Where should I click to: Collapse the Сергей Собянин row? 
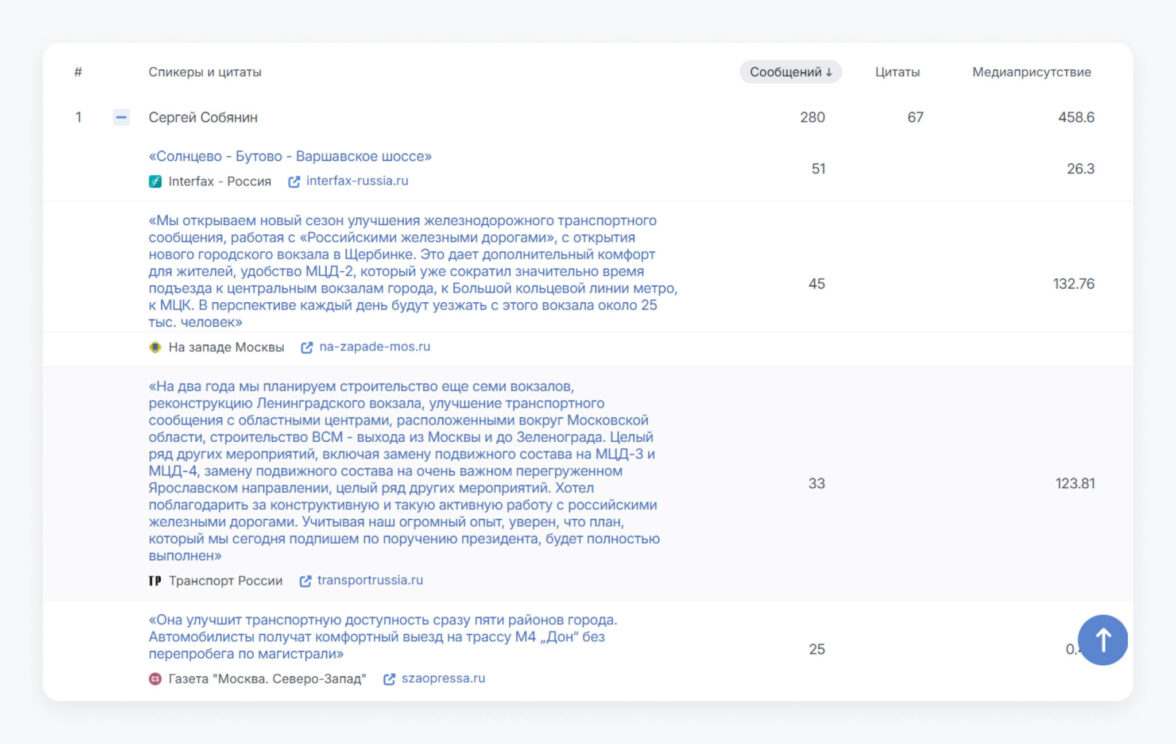[121, 117]
